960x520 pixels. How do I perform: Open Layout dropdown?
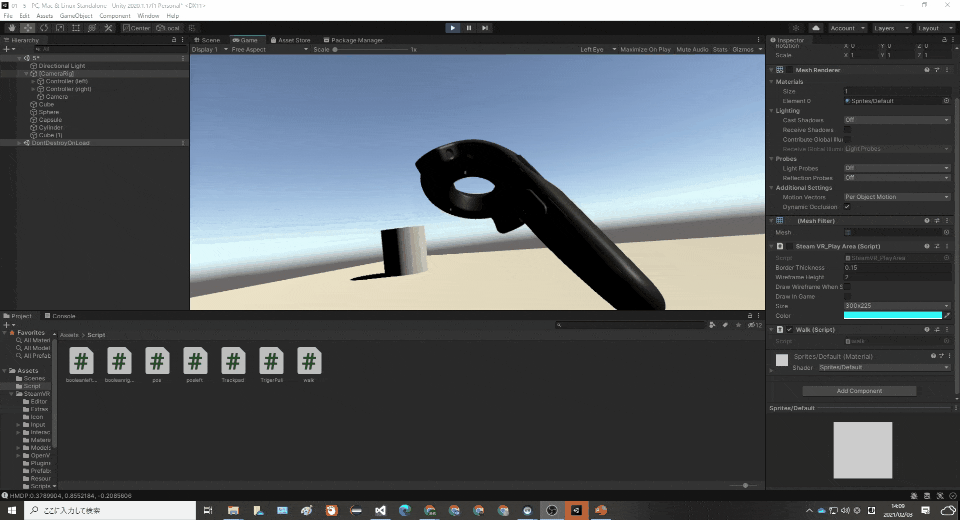coord(934,28)
